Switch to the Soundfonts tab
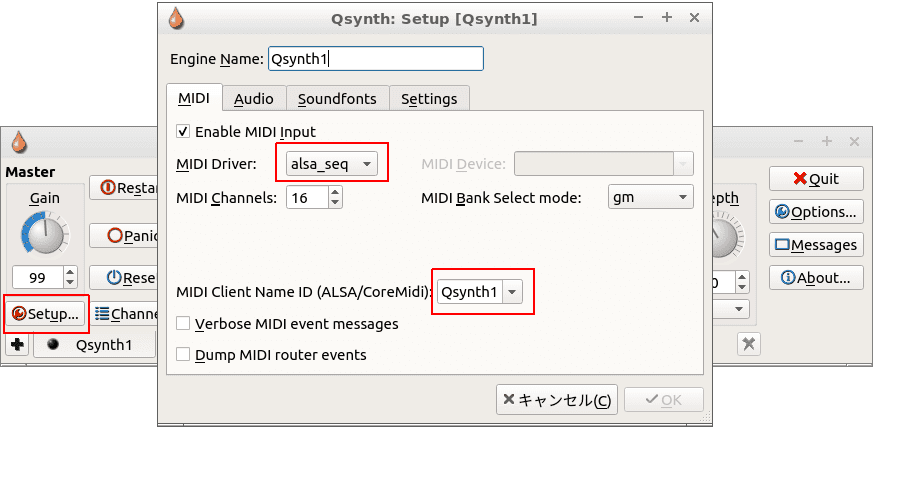900x500 pixels. 337,98
